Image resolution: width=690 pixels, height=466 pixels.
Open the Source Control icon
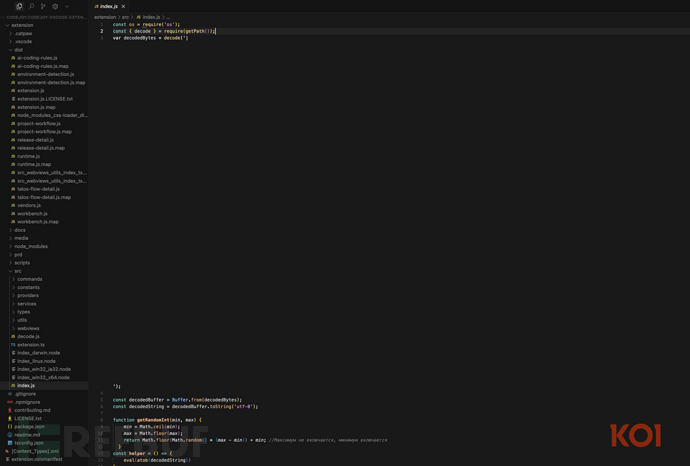(x=43, y=6)
